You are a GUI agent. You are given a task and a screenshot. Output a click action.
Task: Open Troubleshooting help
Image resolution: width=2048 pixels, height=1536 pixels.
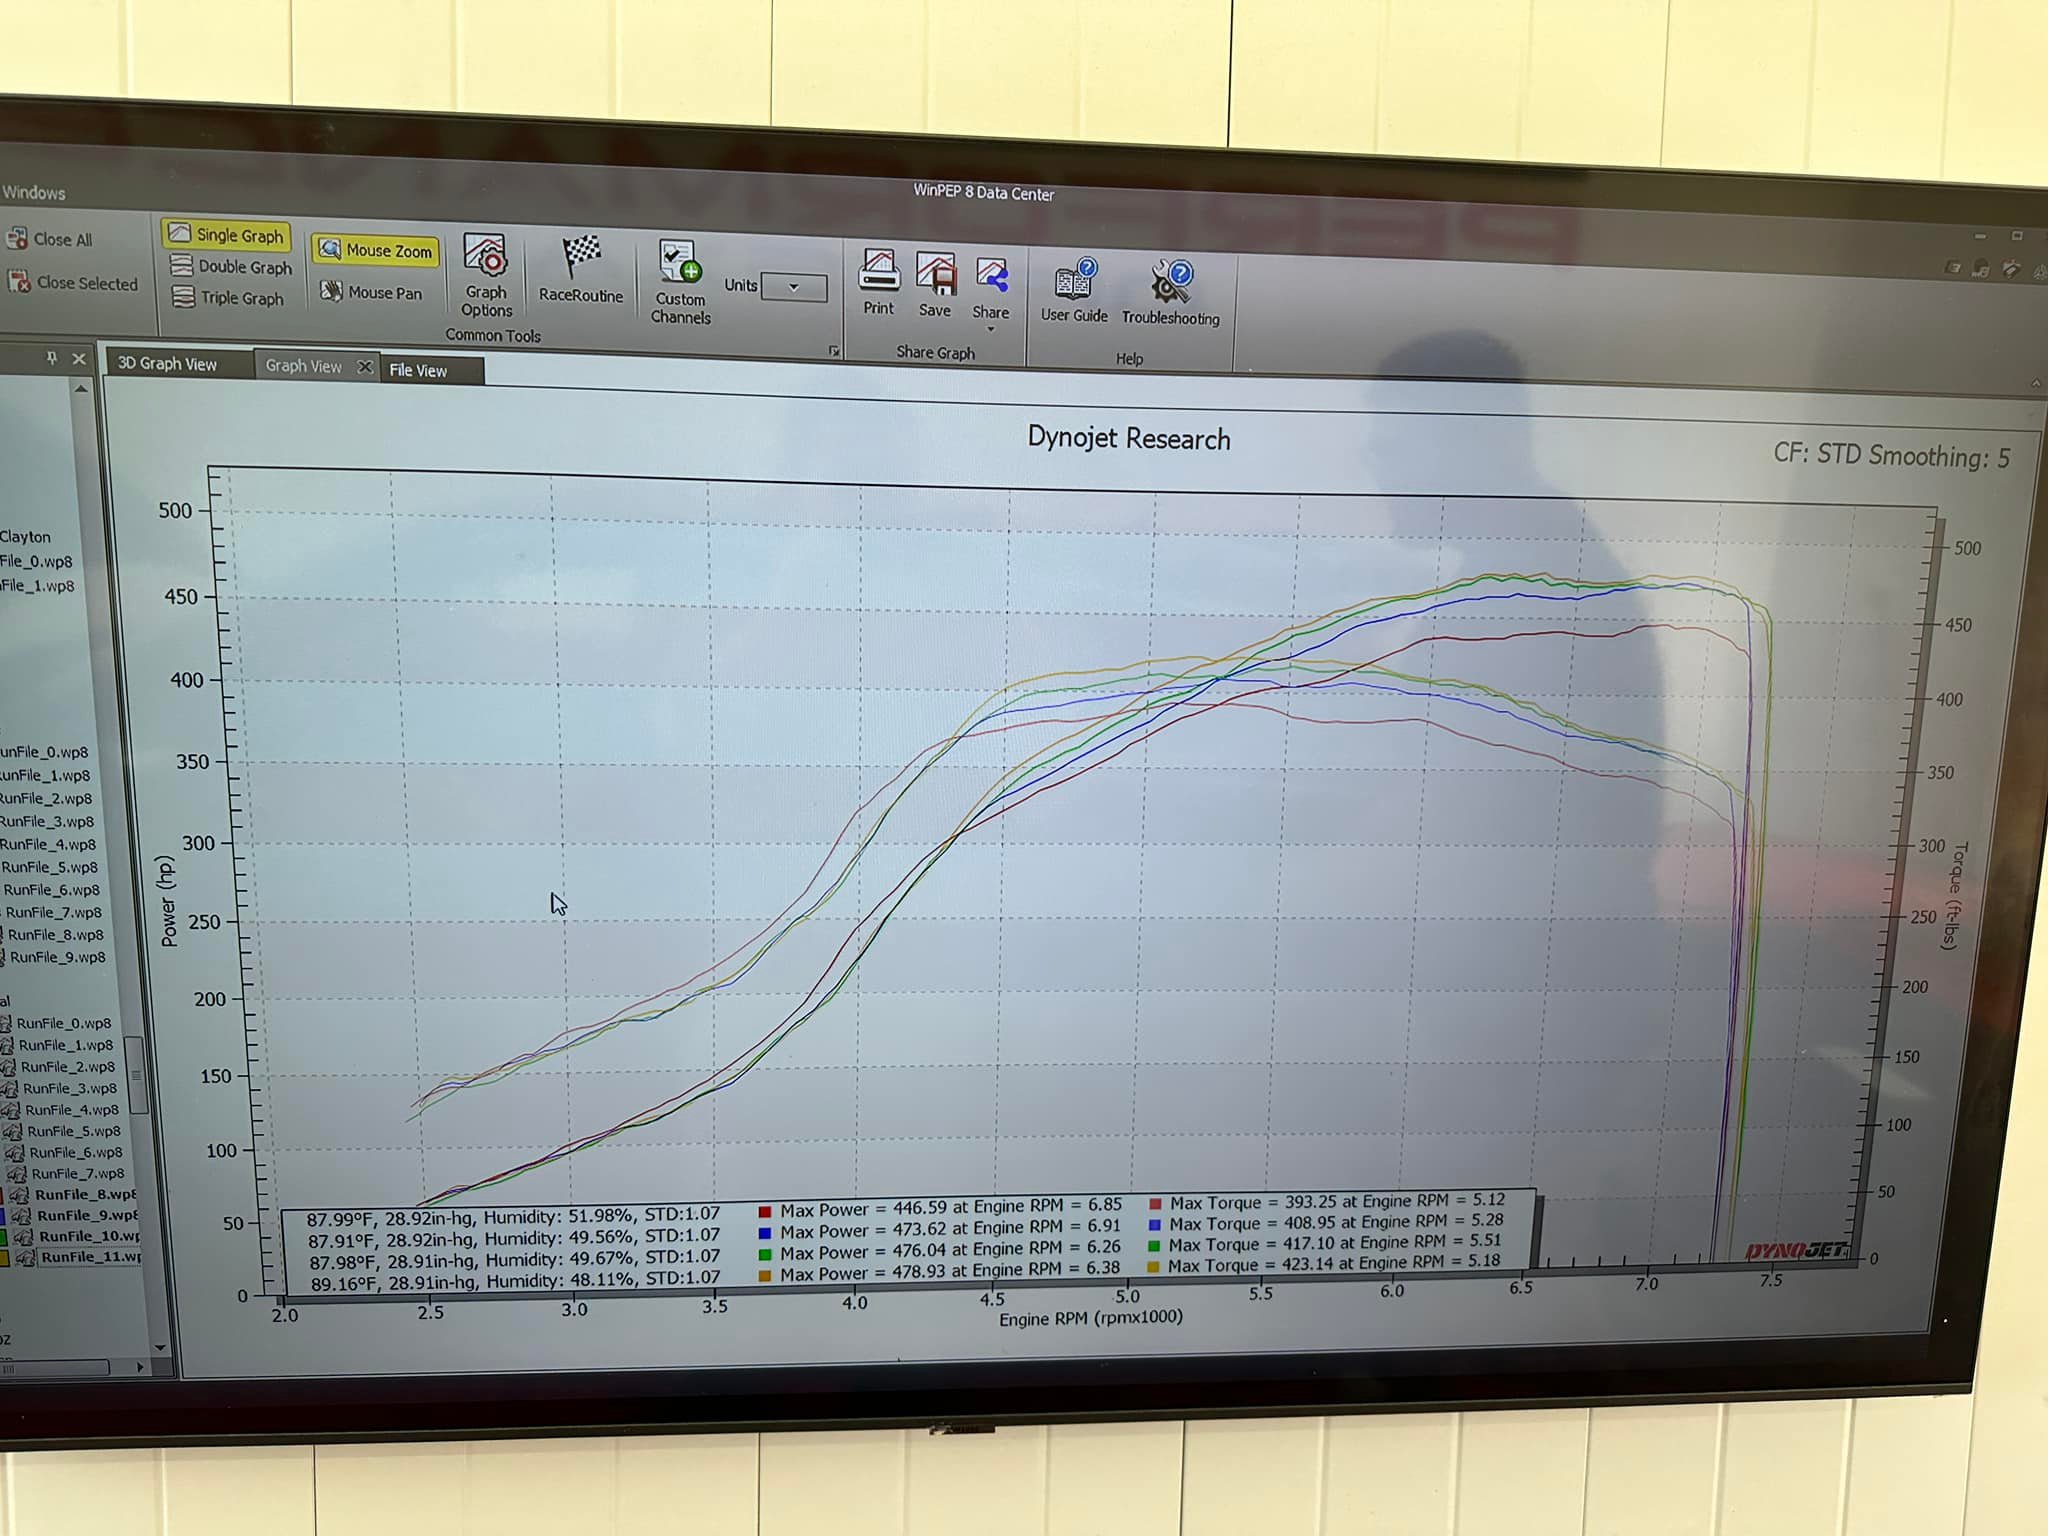(1170, 293)
